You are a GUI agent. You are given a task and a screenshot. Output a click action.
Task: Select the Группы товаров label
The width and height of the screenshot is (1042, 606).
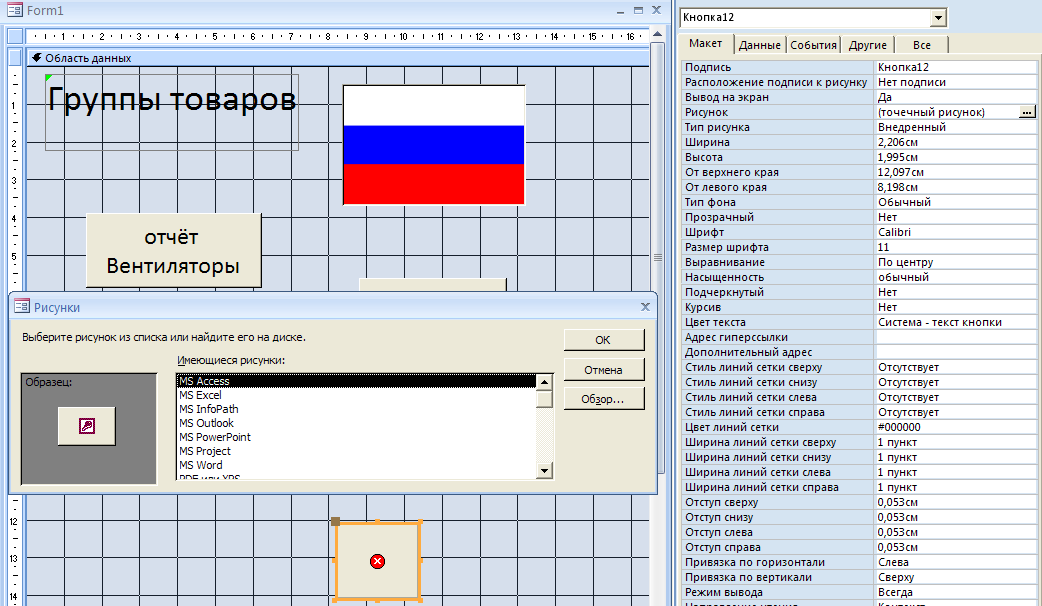click(171, 112)
